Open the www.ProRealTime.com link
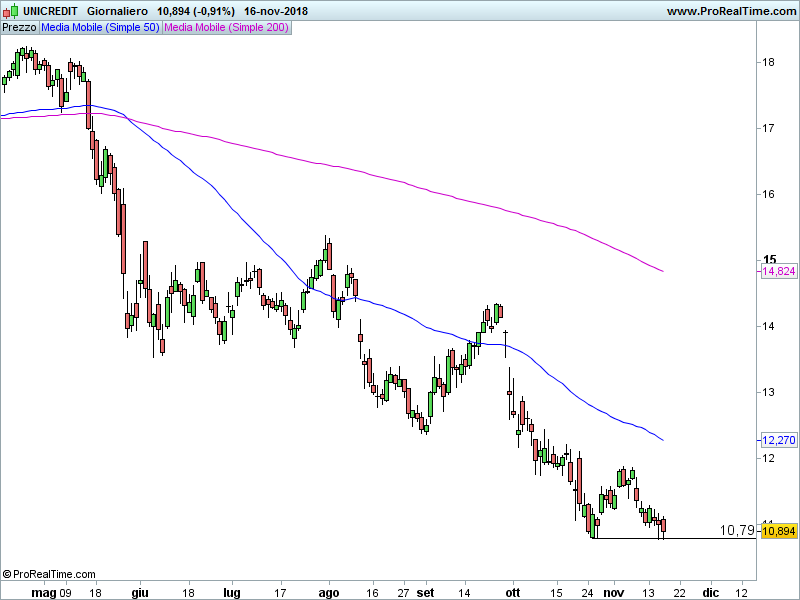This screenshot has width=800, height=600. pos(731,11)
